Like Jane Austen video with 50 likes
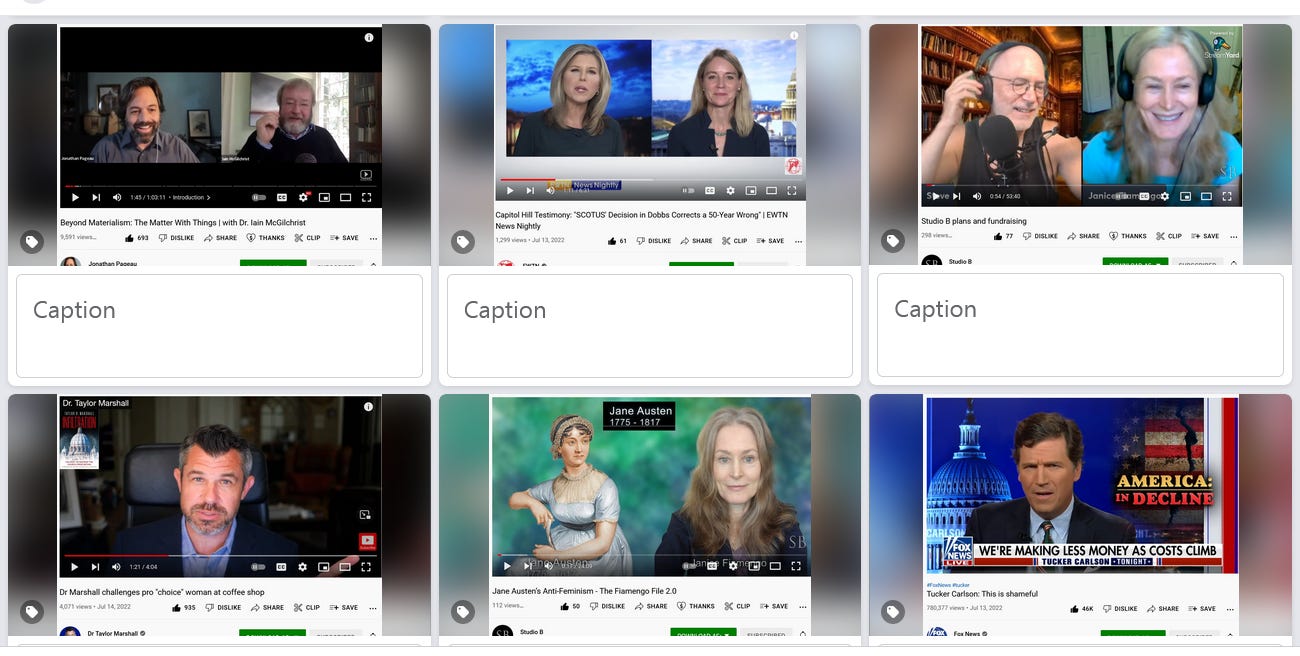The height and width of the screenshot is (656, 1300). click(x=569, y=606)
